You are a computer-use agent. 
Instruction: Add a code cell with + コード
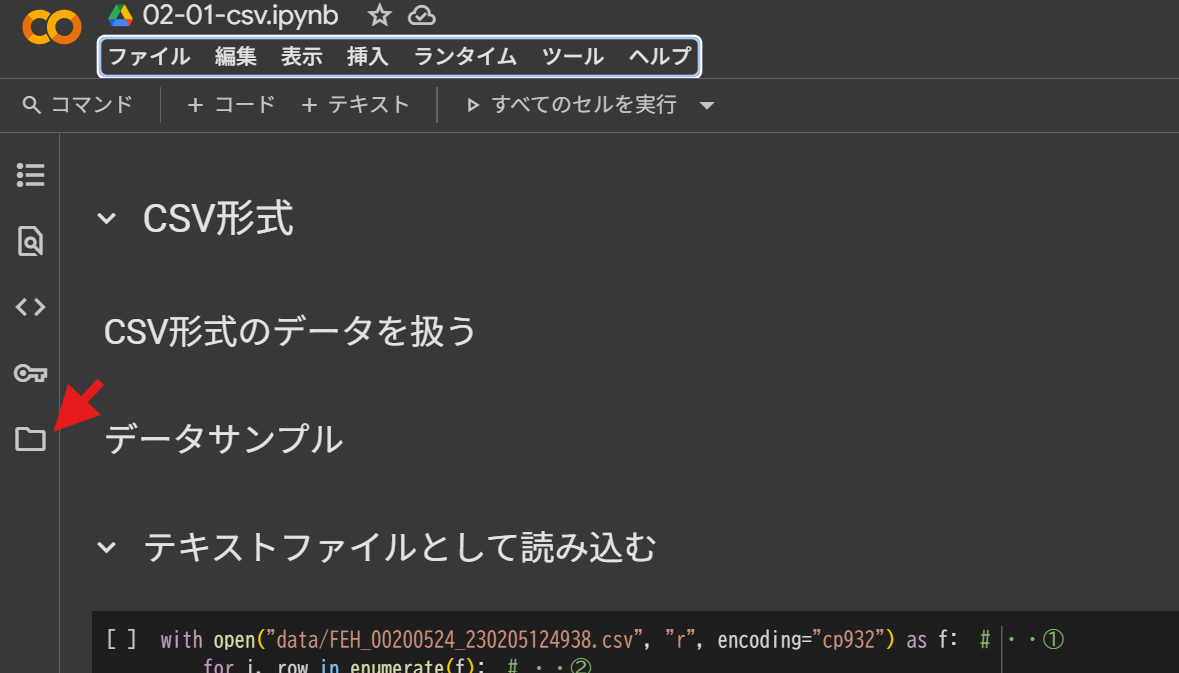pos(231,105)
